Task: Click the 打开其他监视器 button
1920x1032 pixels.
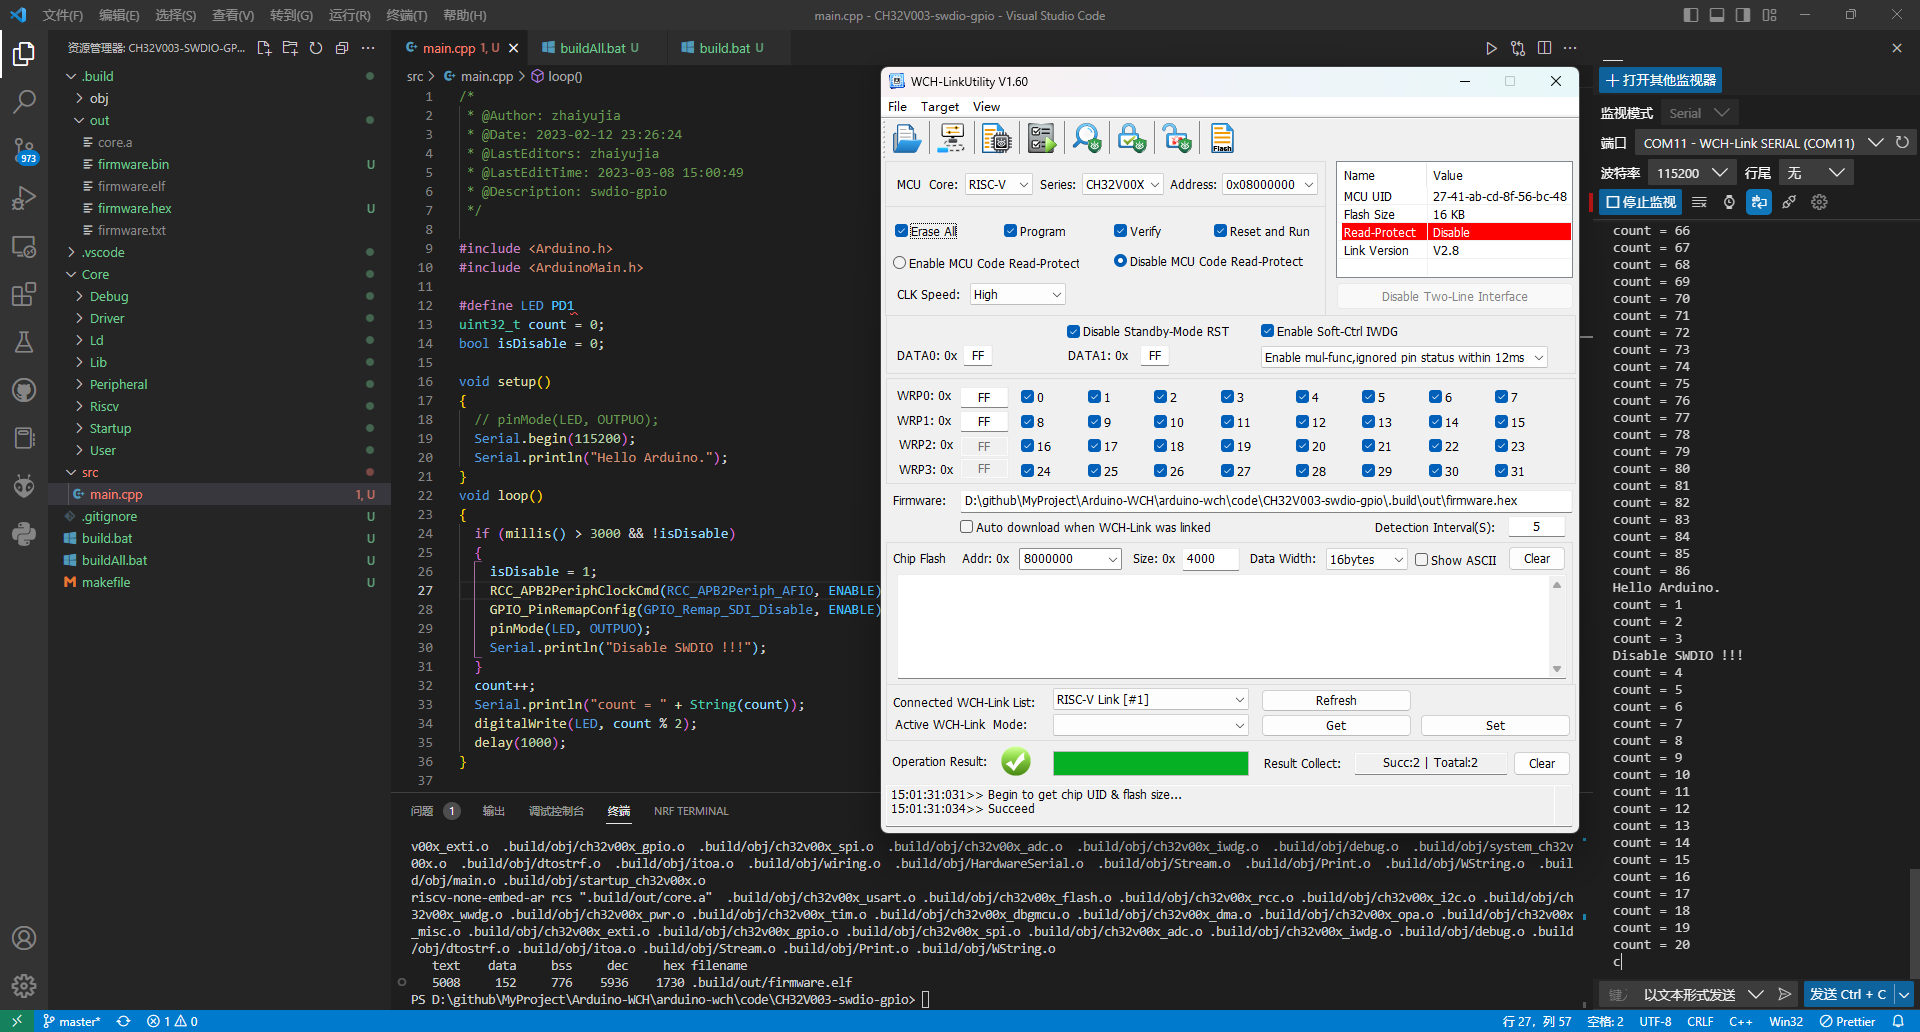Action: click(x=1660, y=80)
